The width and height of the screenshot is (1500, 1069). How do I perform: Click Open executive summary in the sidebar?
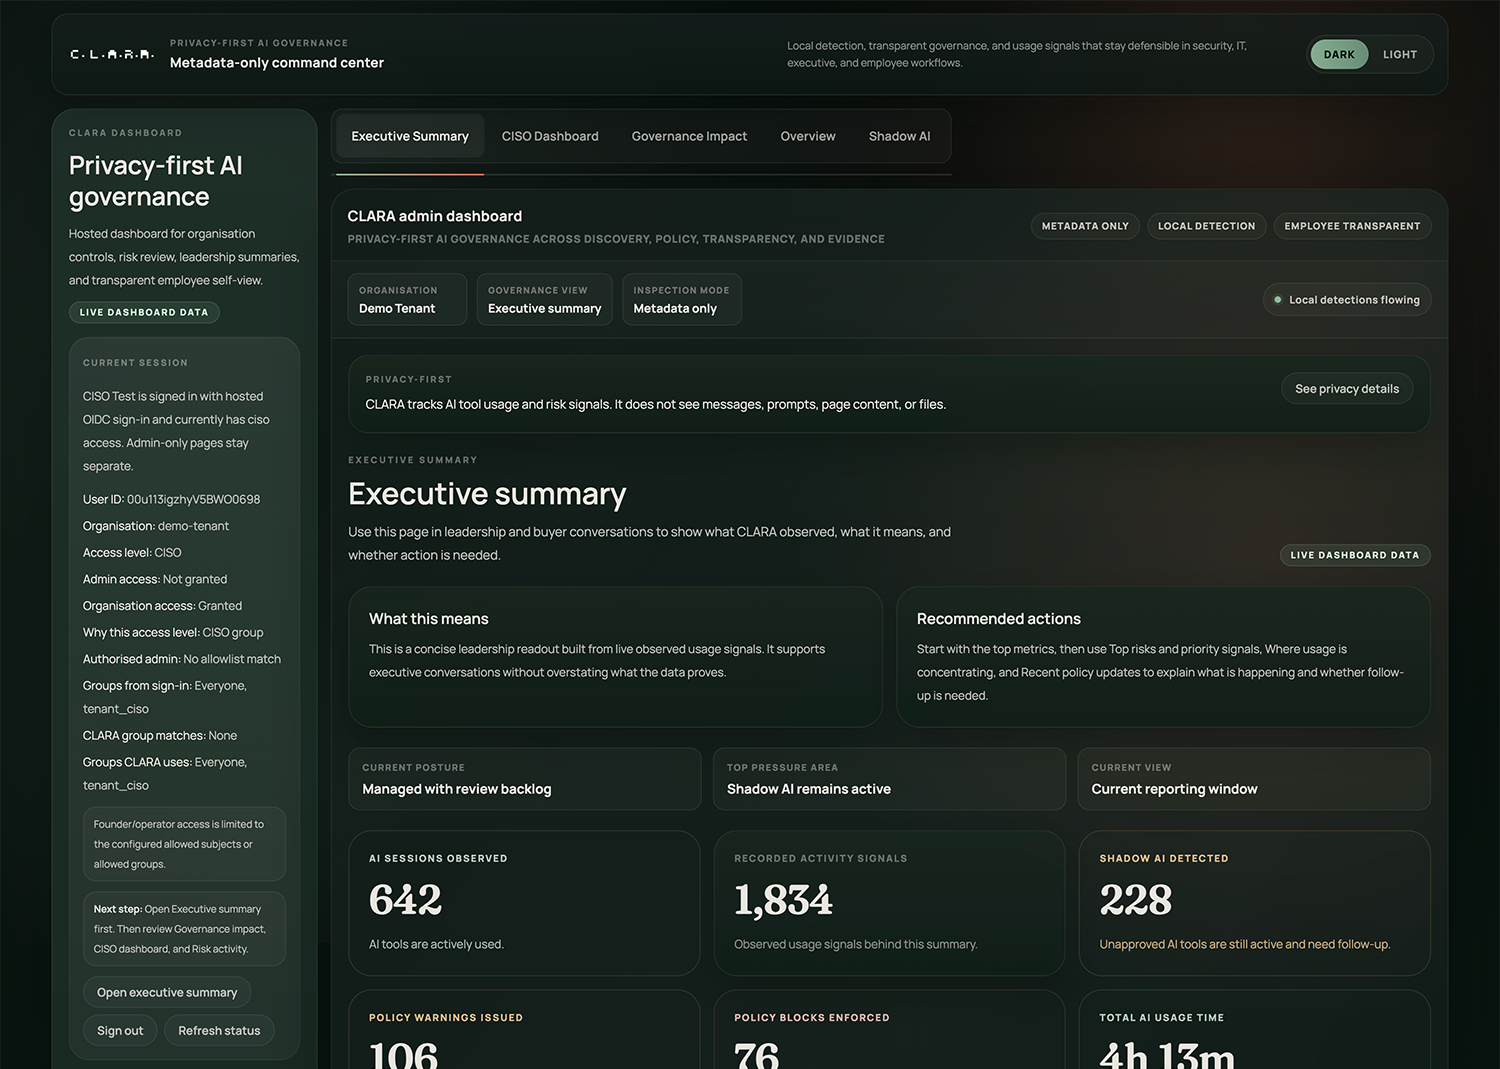167,991
